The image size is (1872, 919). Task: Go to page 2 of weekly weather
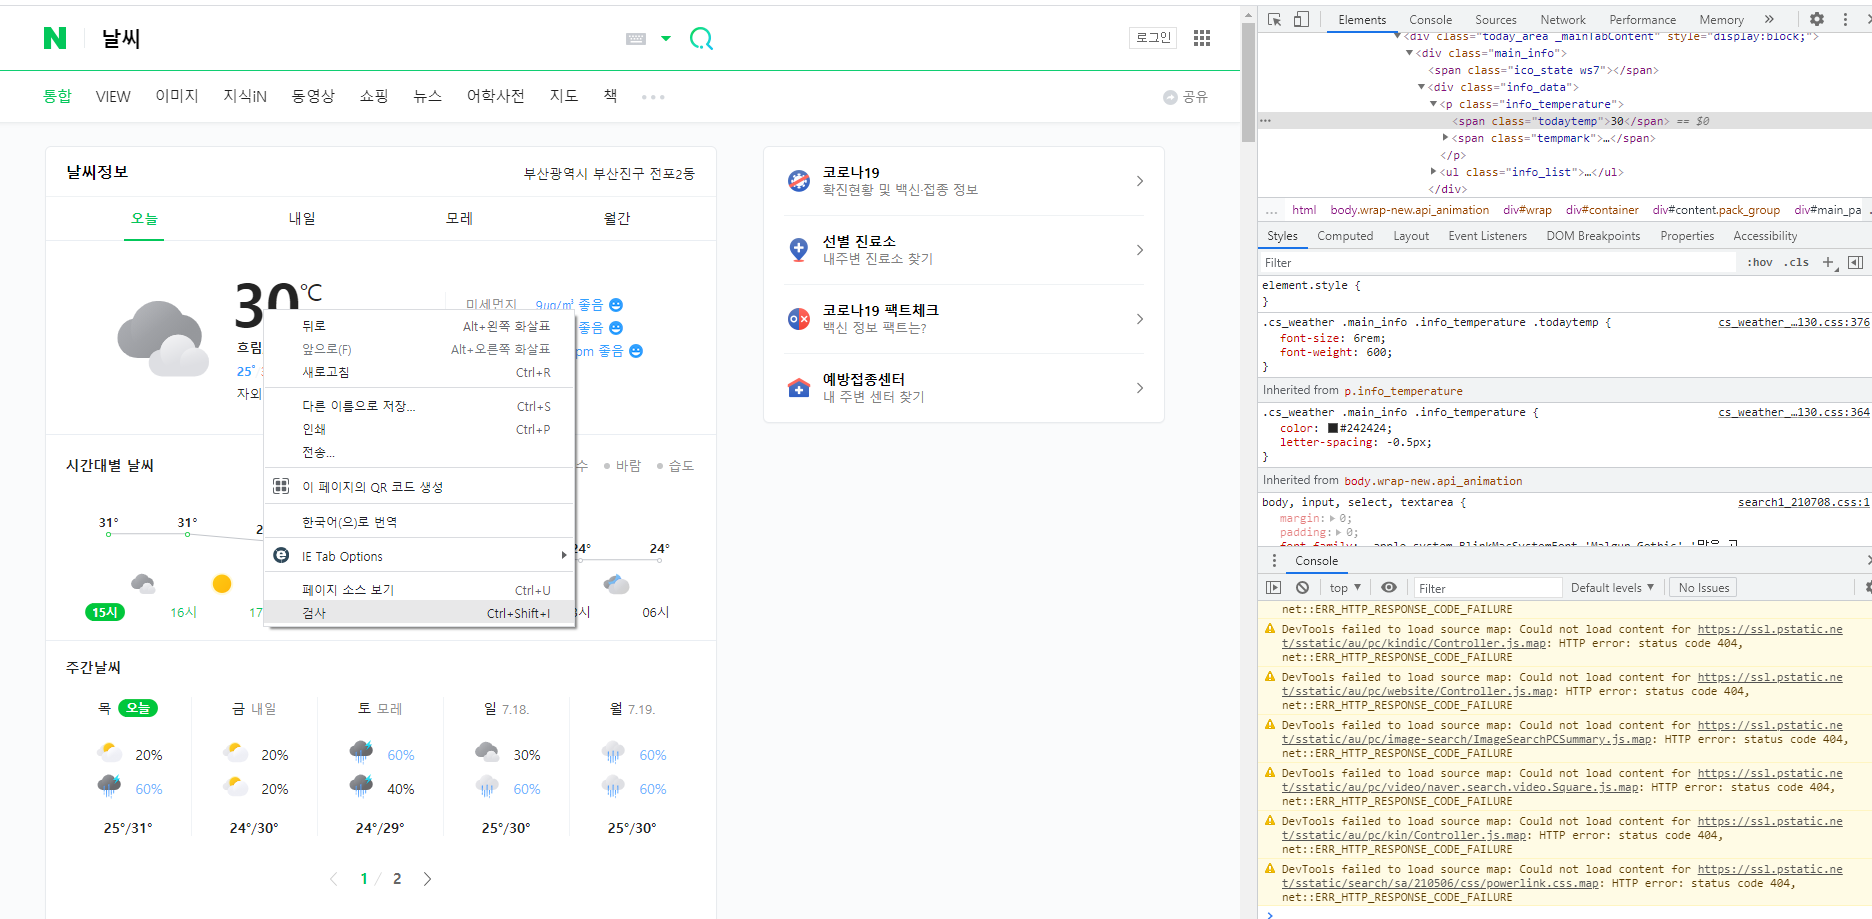(397, 879)
